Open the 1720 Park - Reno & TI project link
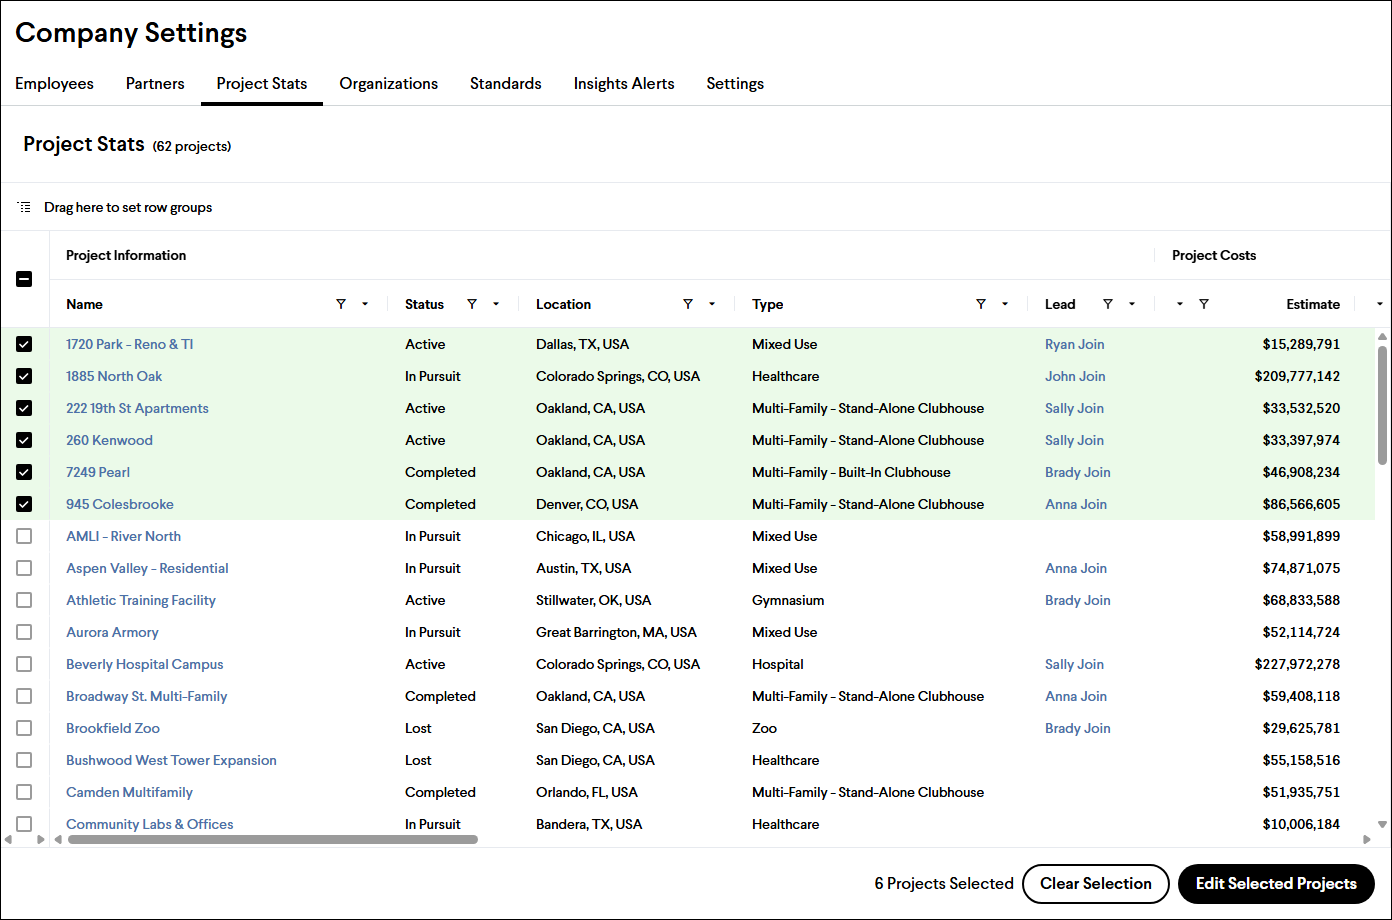 pyautogui.click(x=130, y=344)
